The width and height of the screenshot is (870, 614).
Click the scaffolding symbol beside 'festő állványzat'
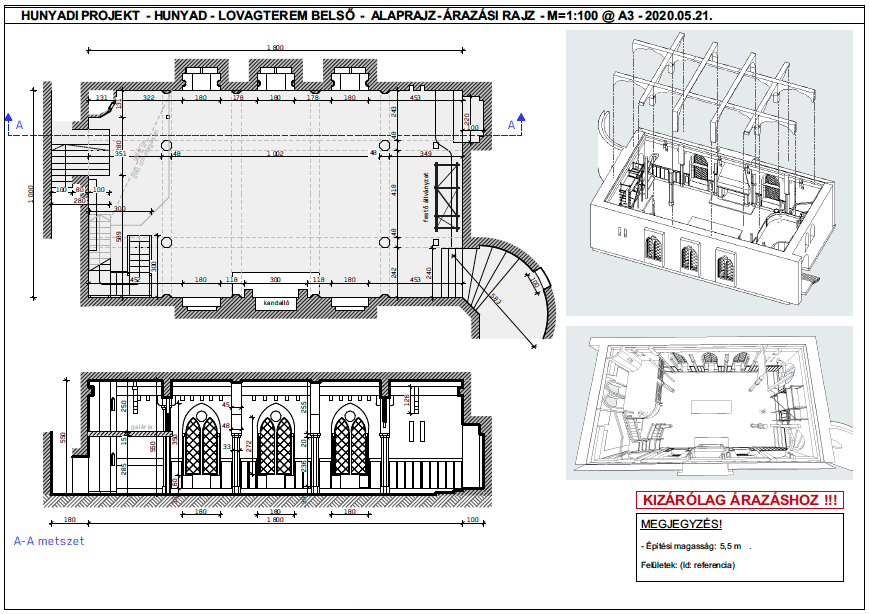447,197
